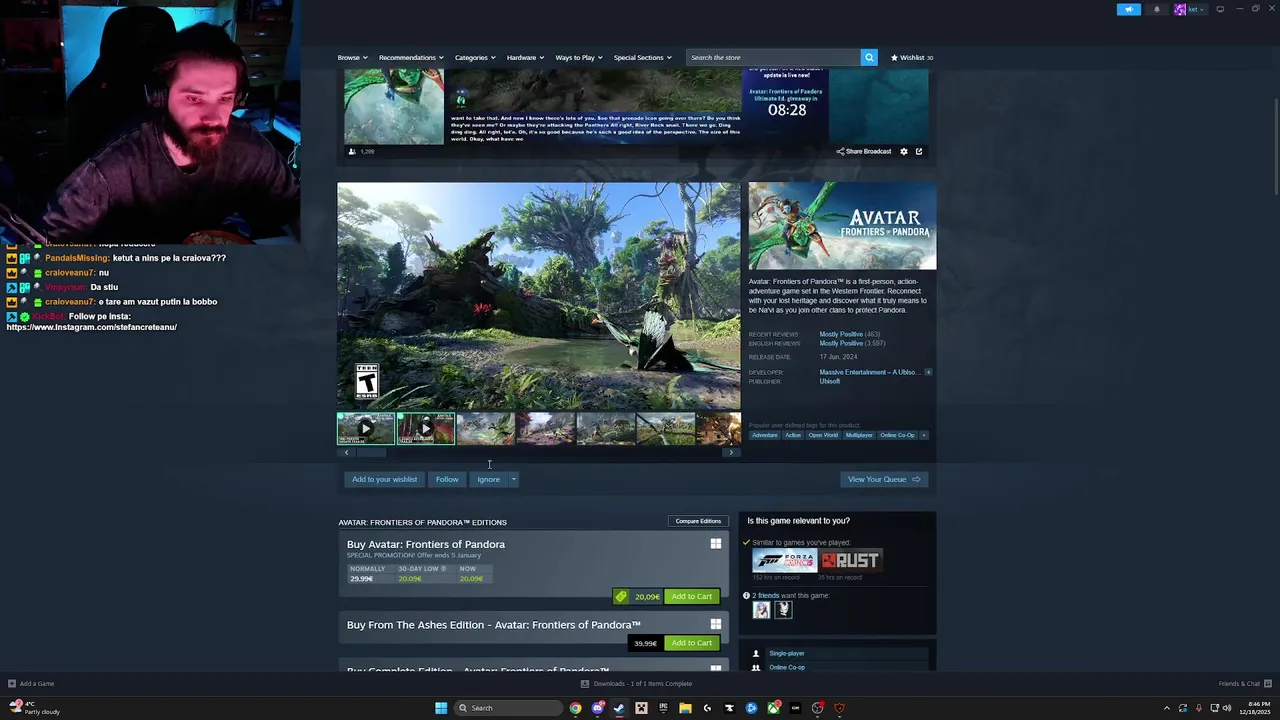
Task: Click the Rust game thumbnail
Action: [850, 560]
